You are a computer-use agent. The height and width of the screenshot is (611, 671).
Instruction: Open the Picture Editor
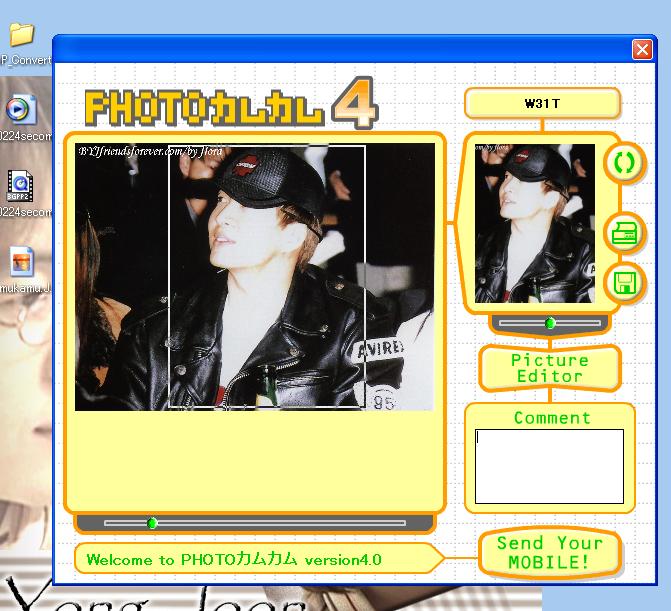[x=549, y=368]
